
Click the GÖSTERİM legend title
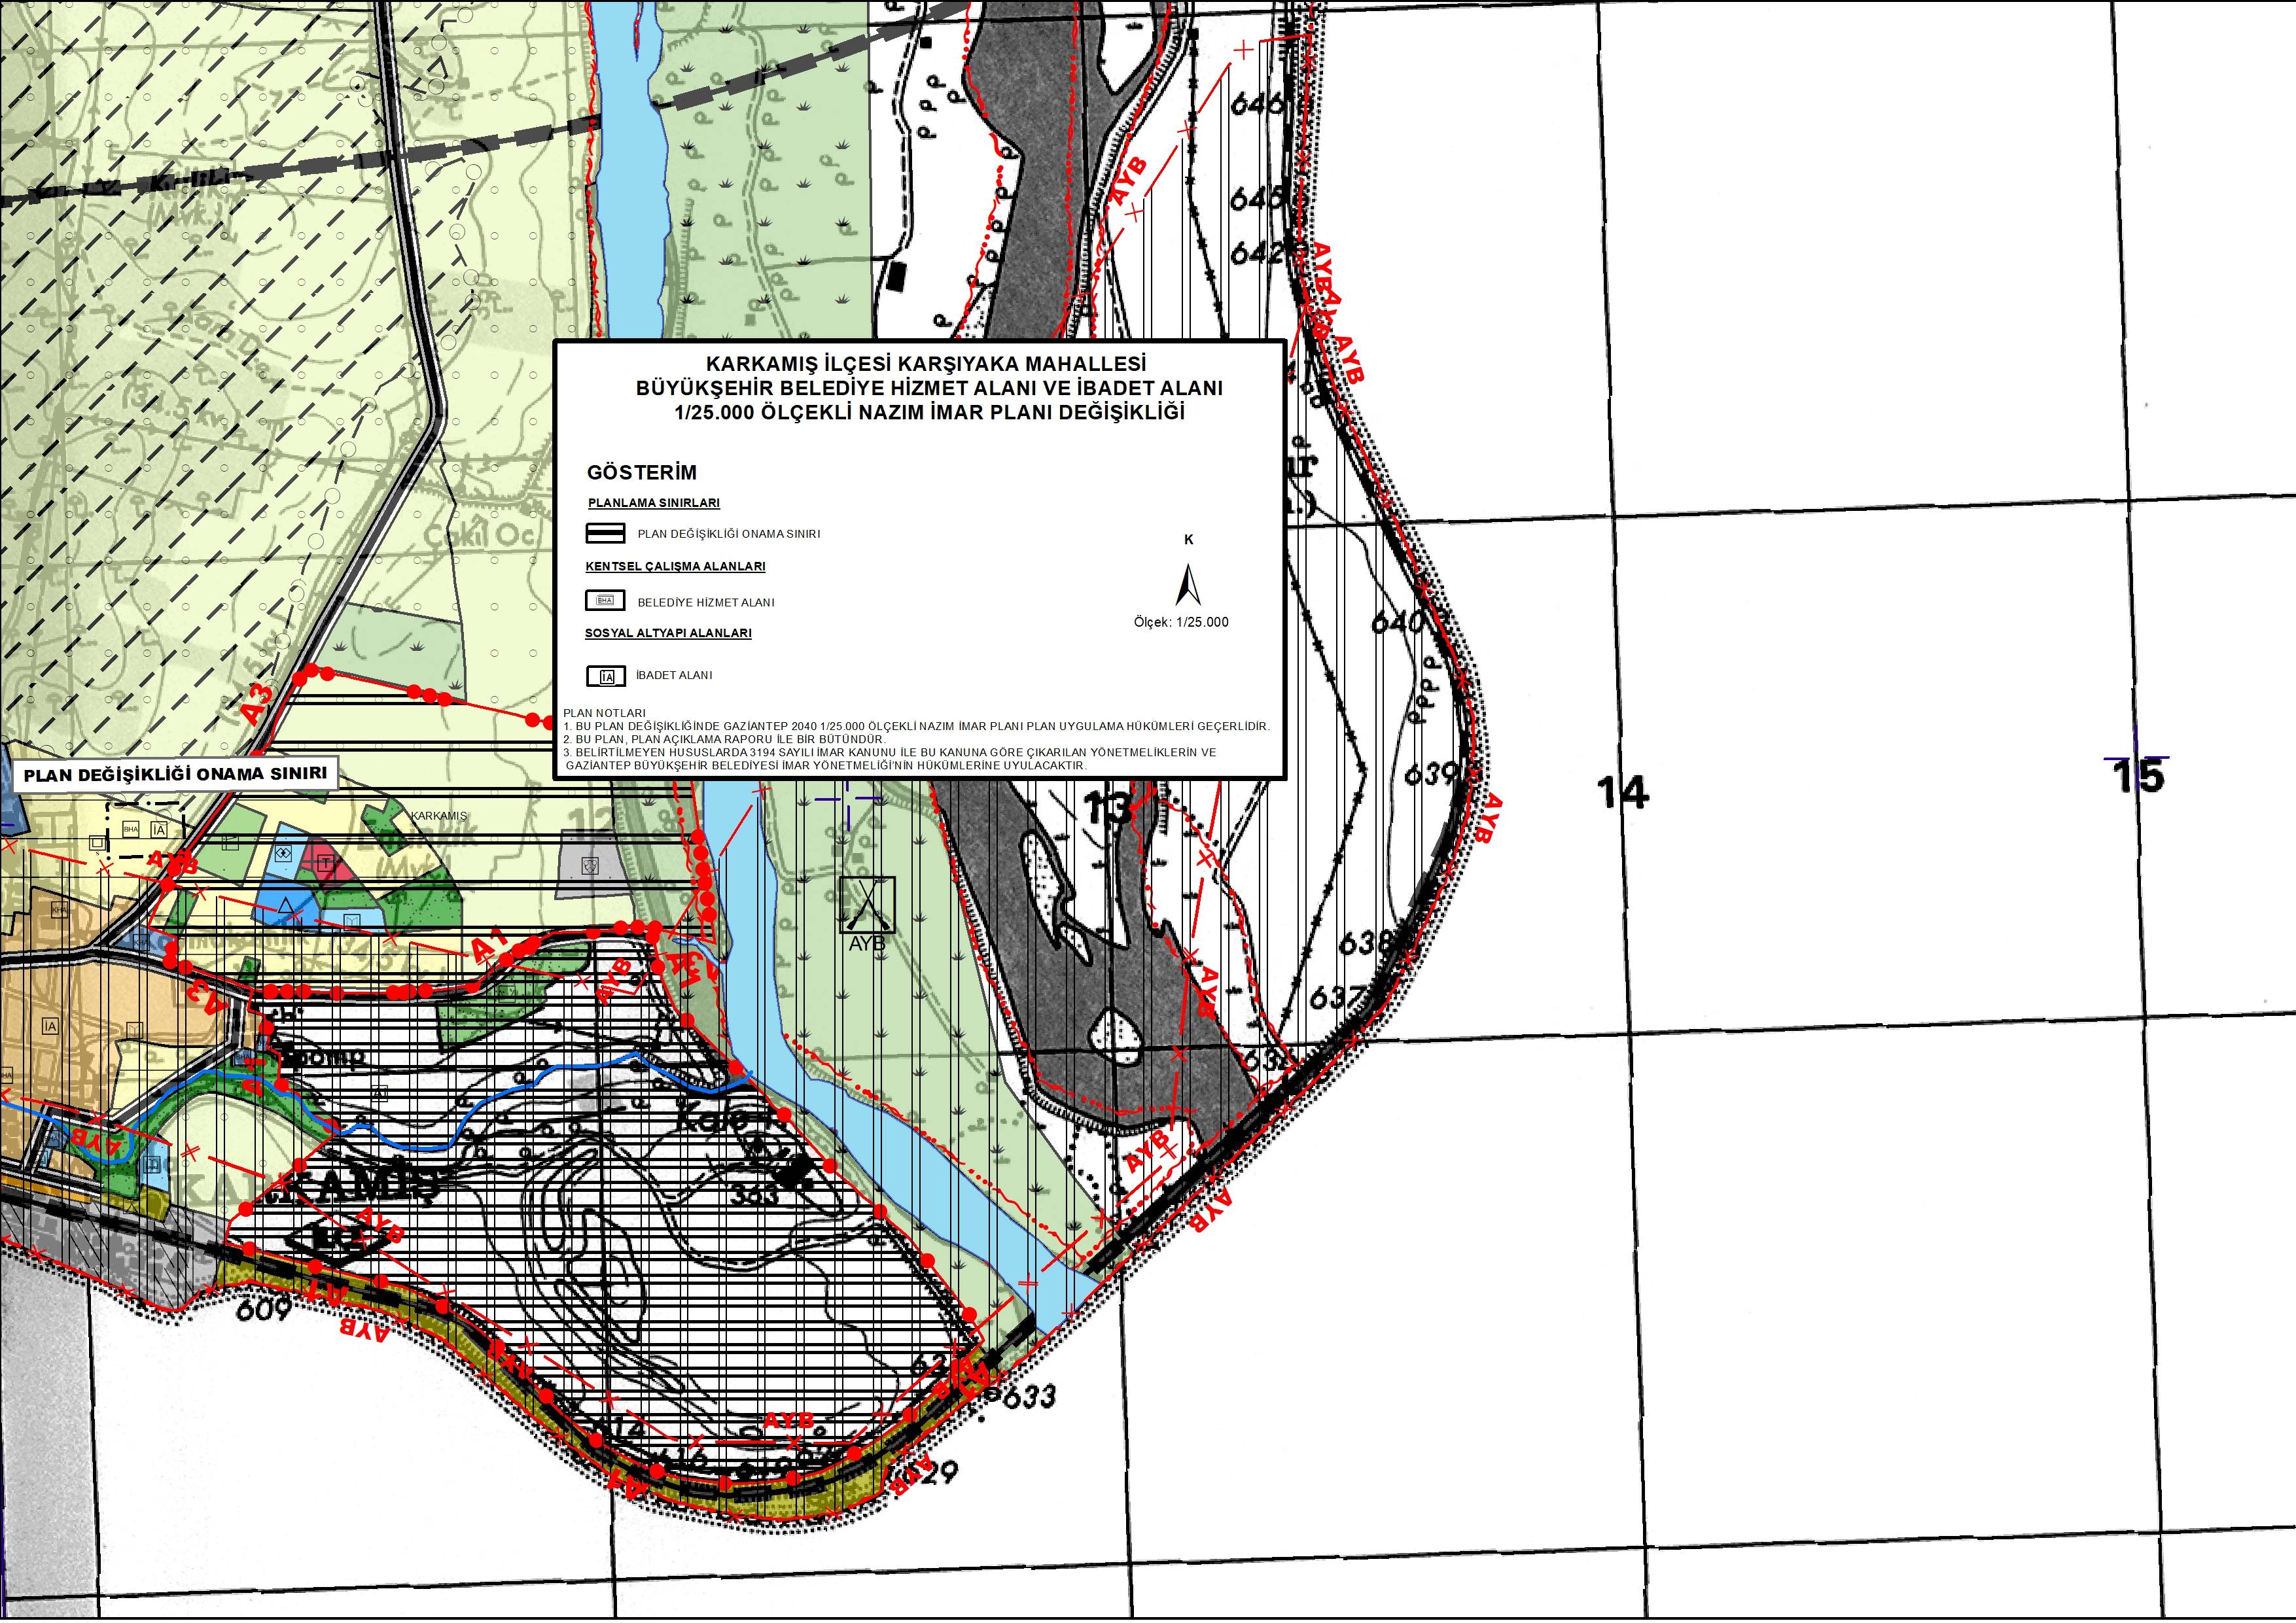[641, 472]
